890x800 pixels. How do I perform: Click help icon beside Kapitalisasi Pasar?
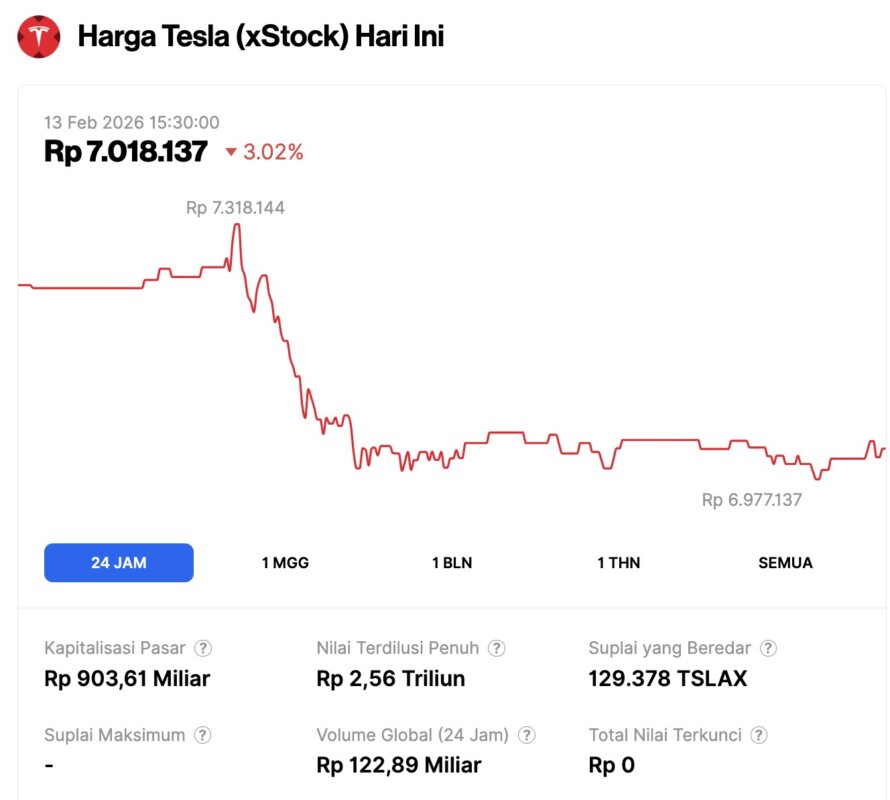tap(203, 648)
